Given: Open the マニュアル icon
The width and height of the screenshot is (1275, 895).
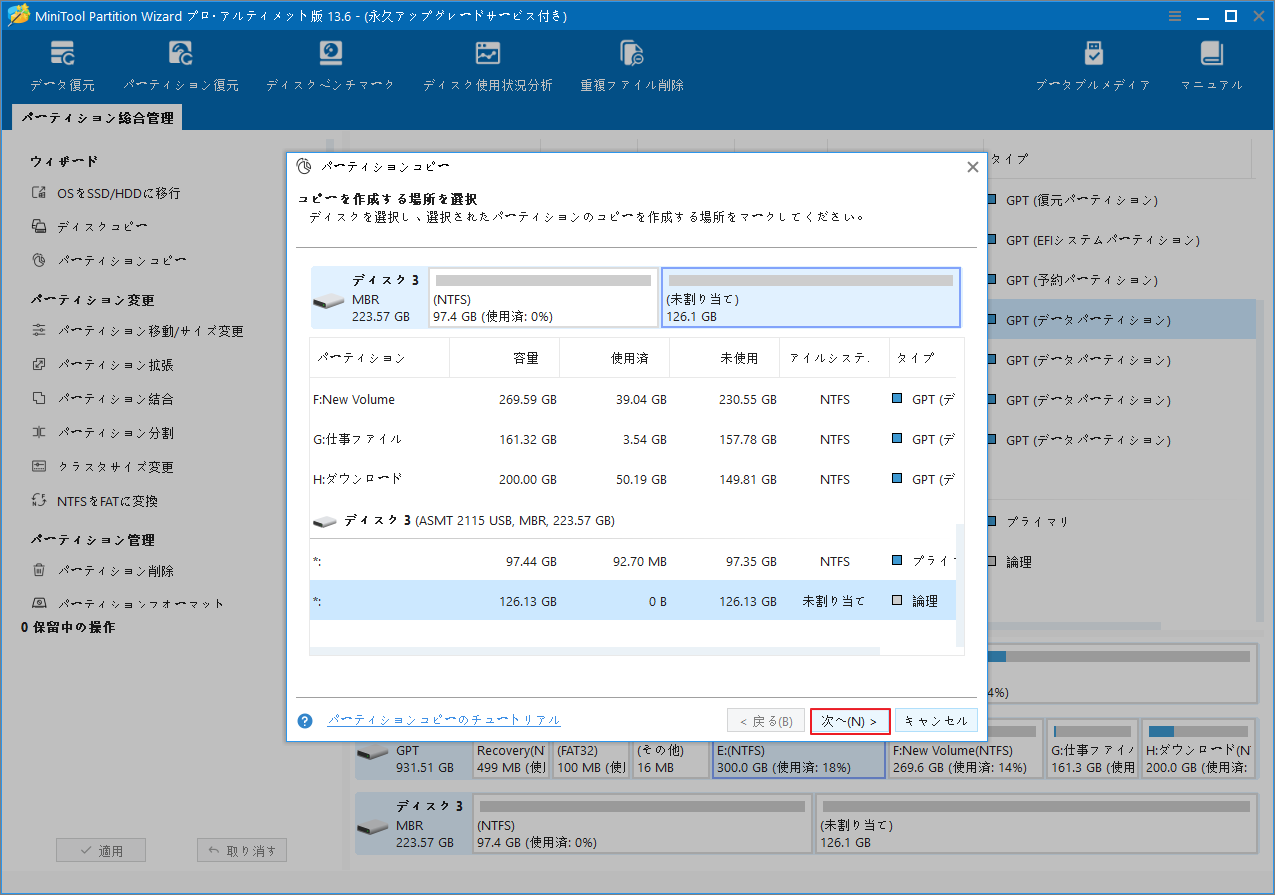Looking at the screenshot, I should click(x=1211, y=53).
